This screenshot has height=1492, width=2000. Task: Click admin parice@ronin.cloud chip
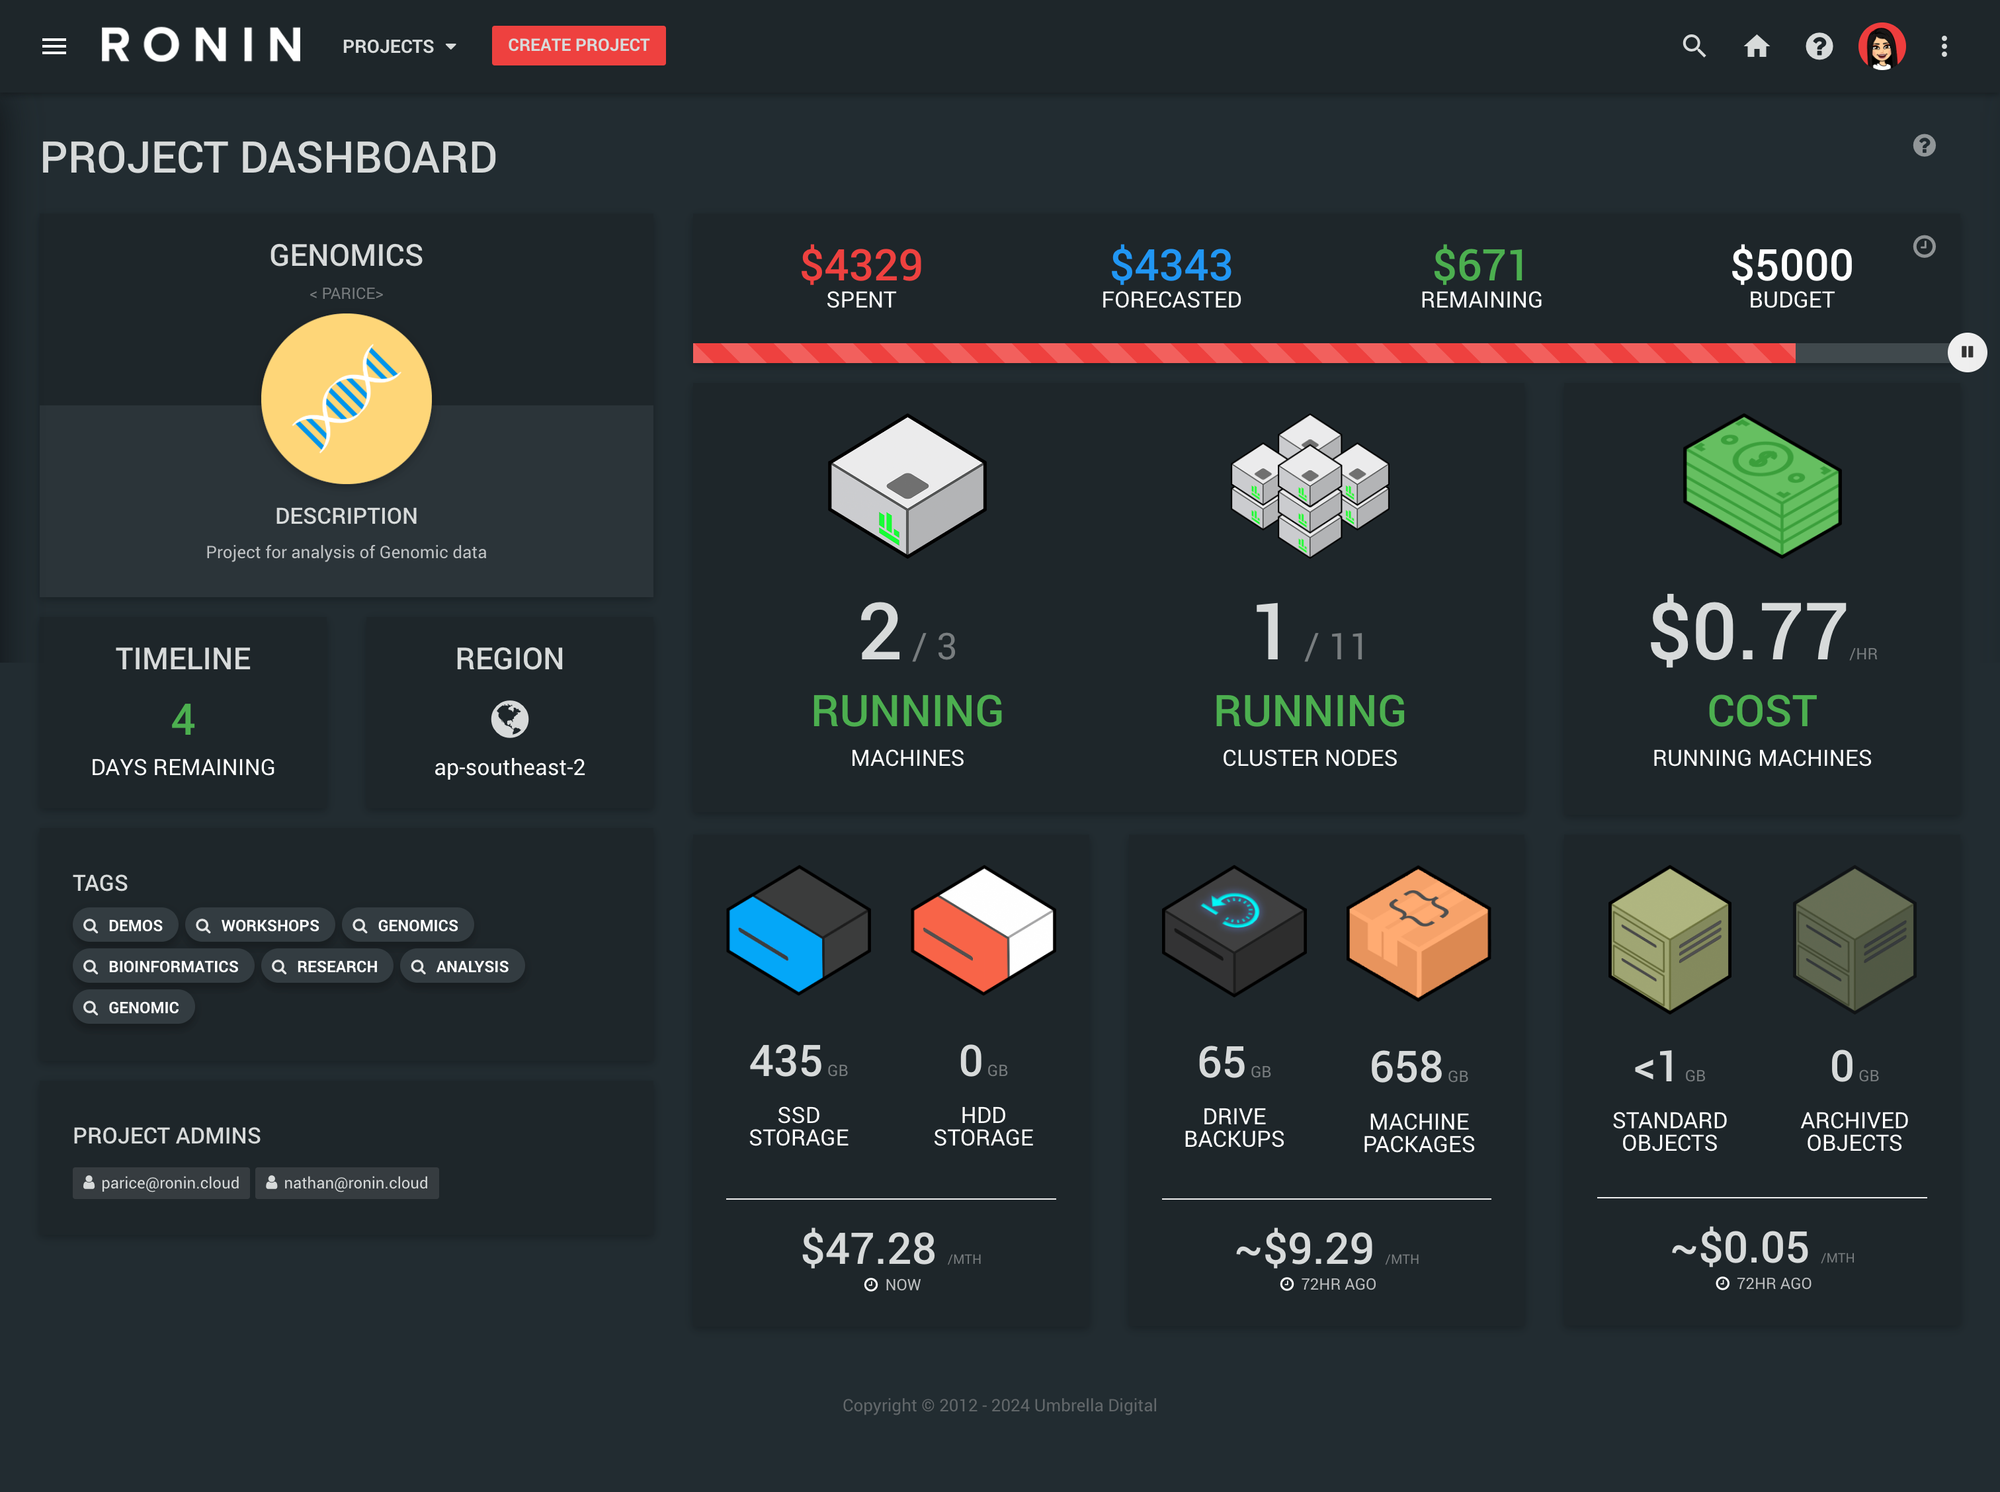(161, 1183)
